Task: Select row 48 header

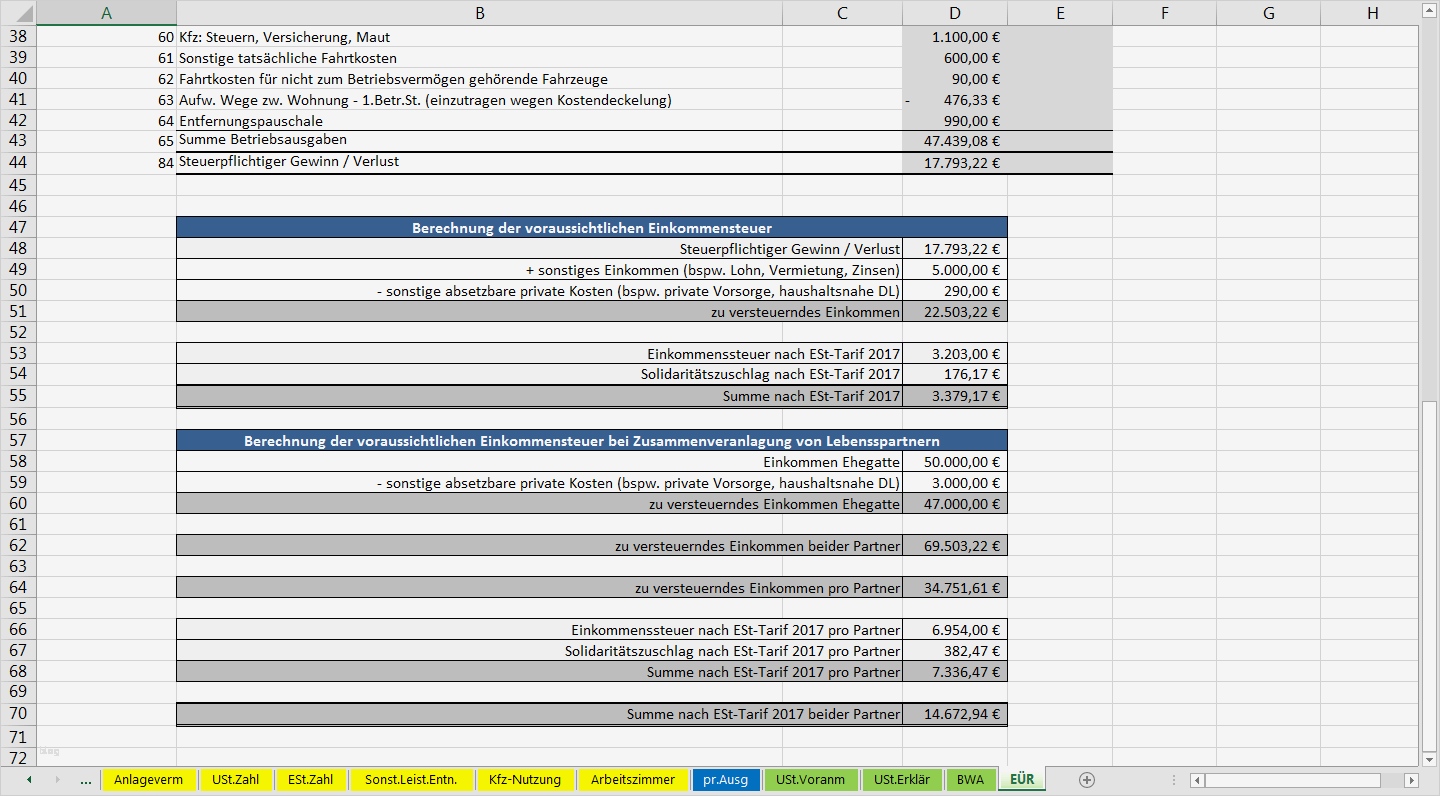Action: coord(17,248)
